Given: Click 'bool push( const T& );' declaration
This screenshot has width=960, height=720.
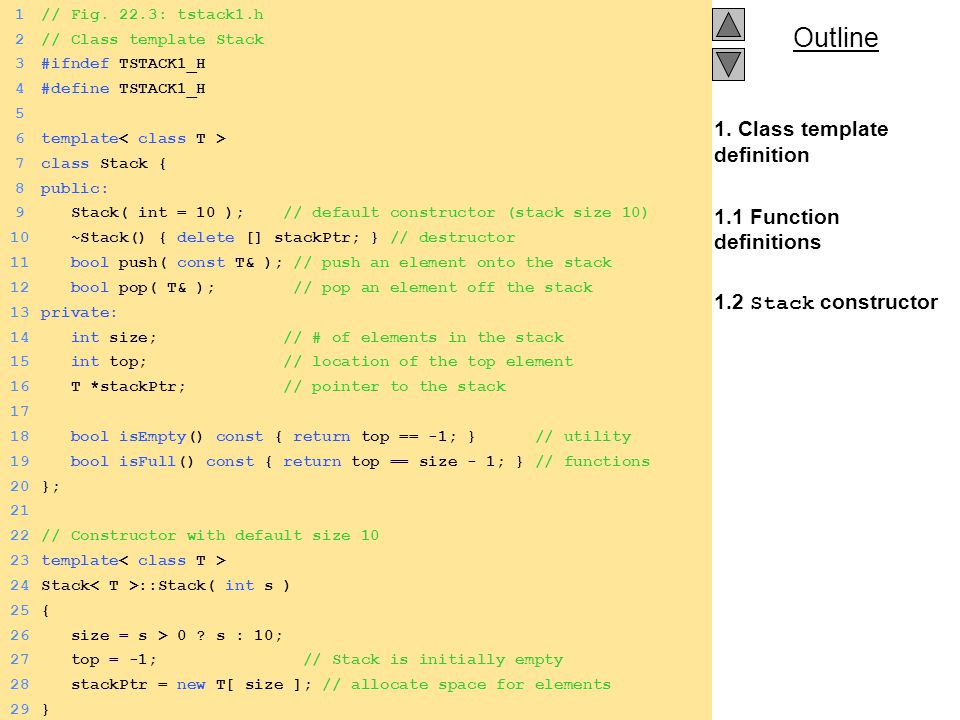Looking at the screenshot, I should coord(177,263).
